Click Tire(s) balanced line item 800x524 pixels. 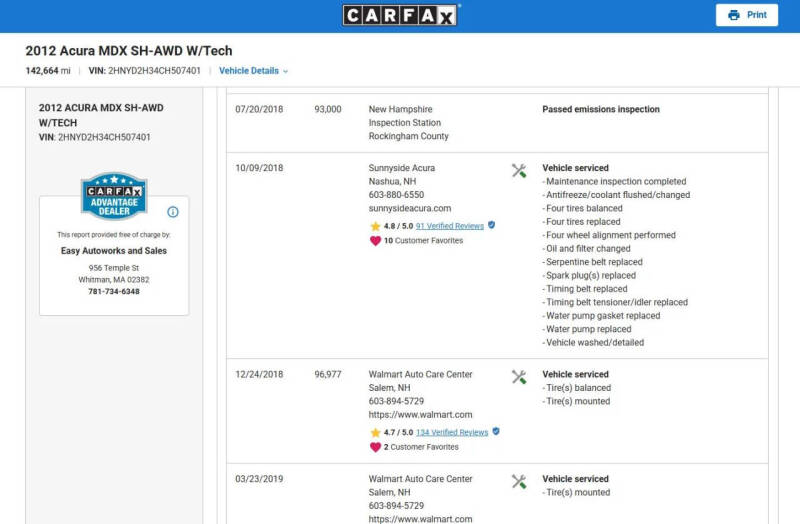click(577, 388)
